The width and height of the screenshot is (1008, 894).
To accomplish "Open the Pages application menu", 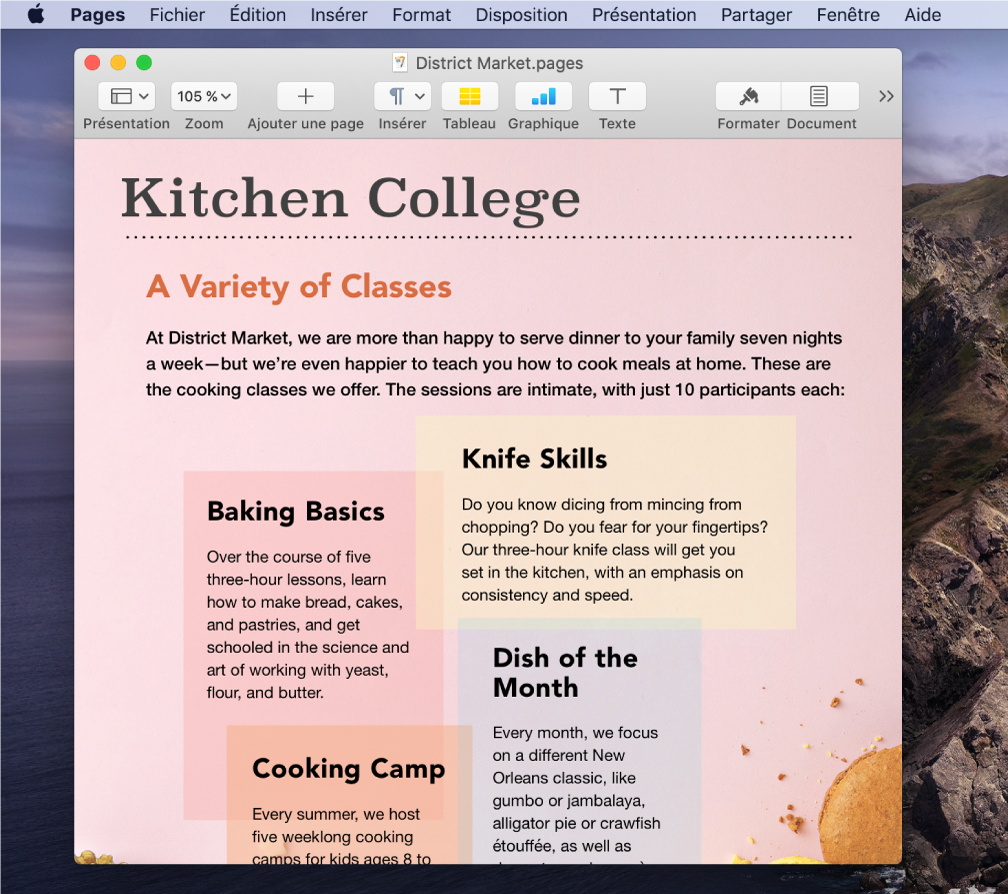I will coord(98,14).
